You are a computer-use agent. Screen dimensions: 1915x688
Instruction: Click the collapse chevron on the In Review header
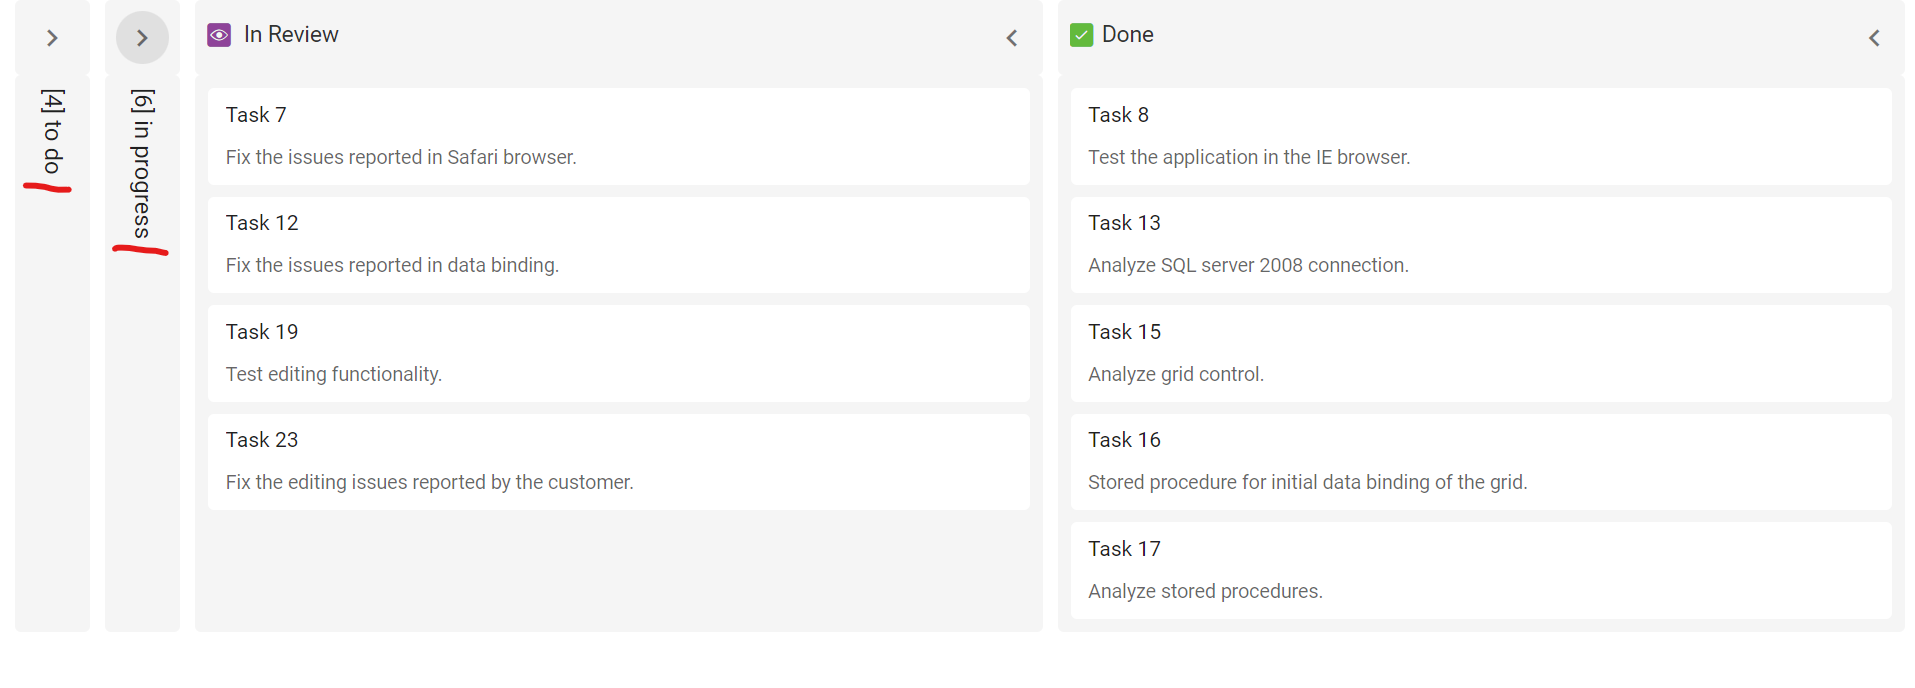pos(1012,37)
